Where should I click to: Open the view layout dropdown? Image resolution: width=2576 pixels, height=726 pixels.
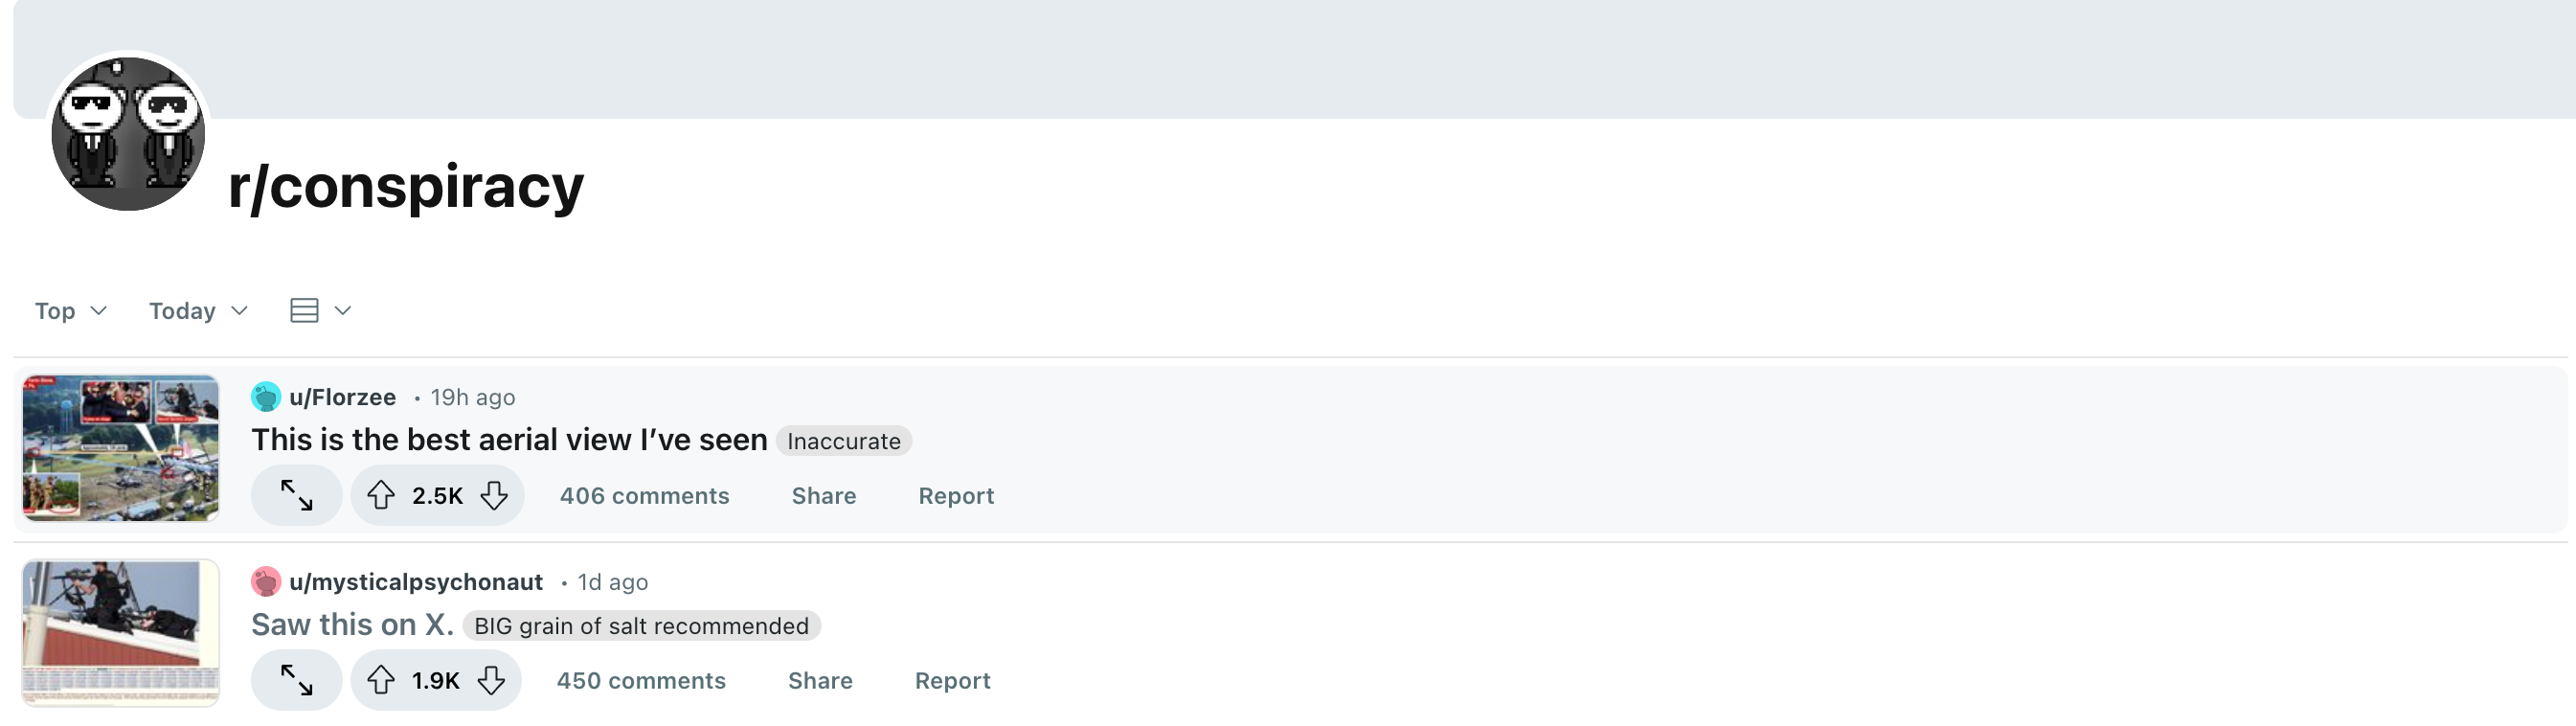[320, 311]
